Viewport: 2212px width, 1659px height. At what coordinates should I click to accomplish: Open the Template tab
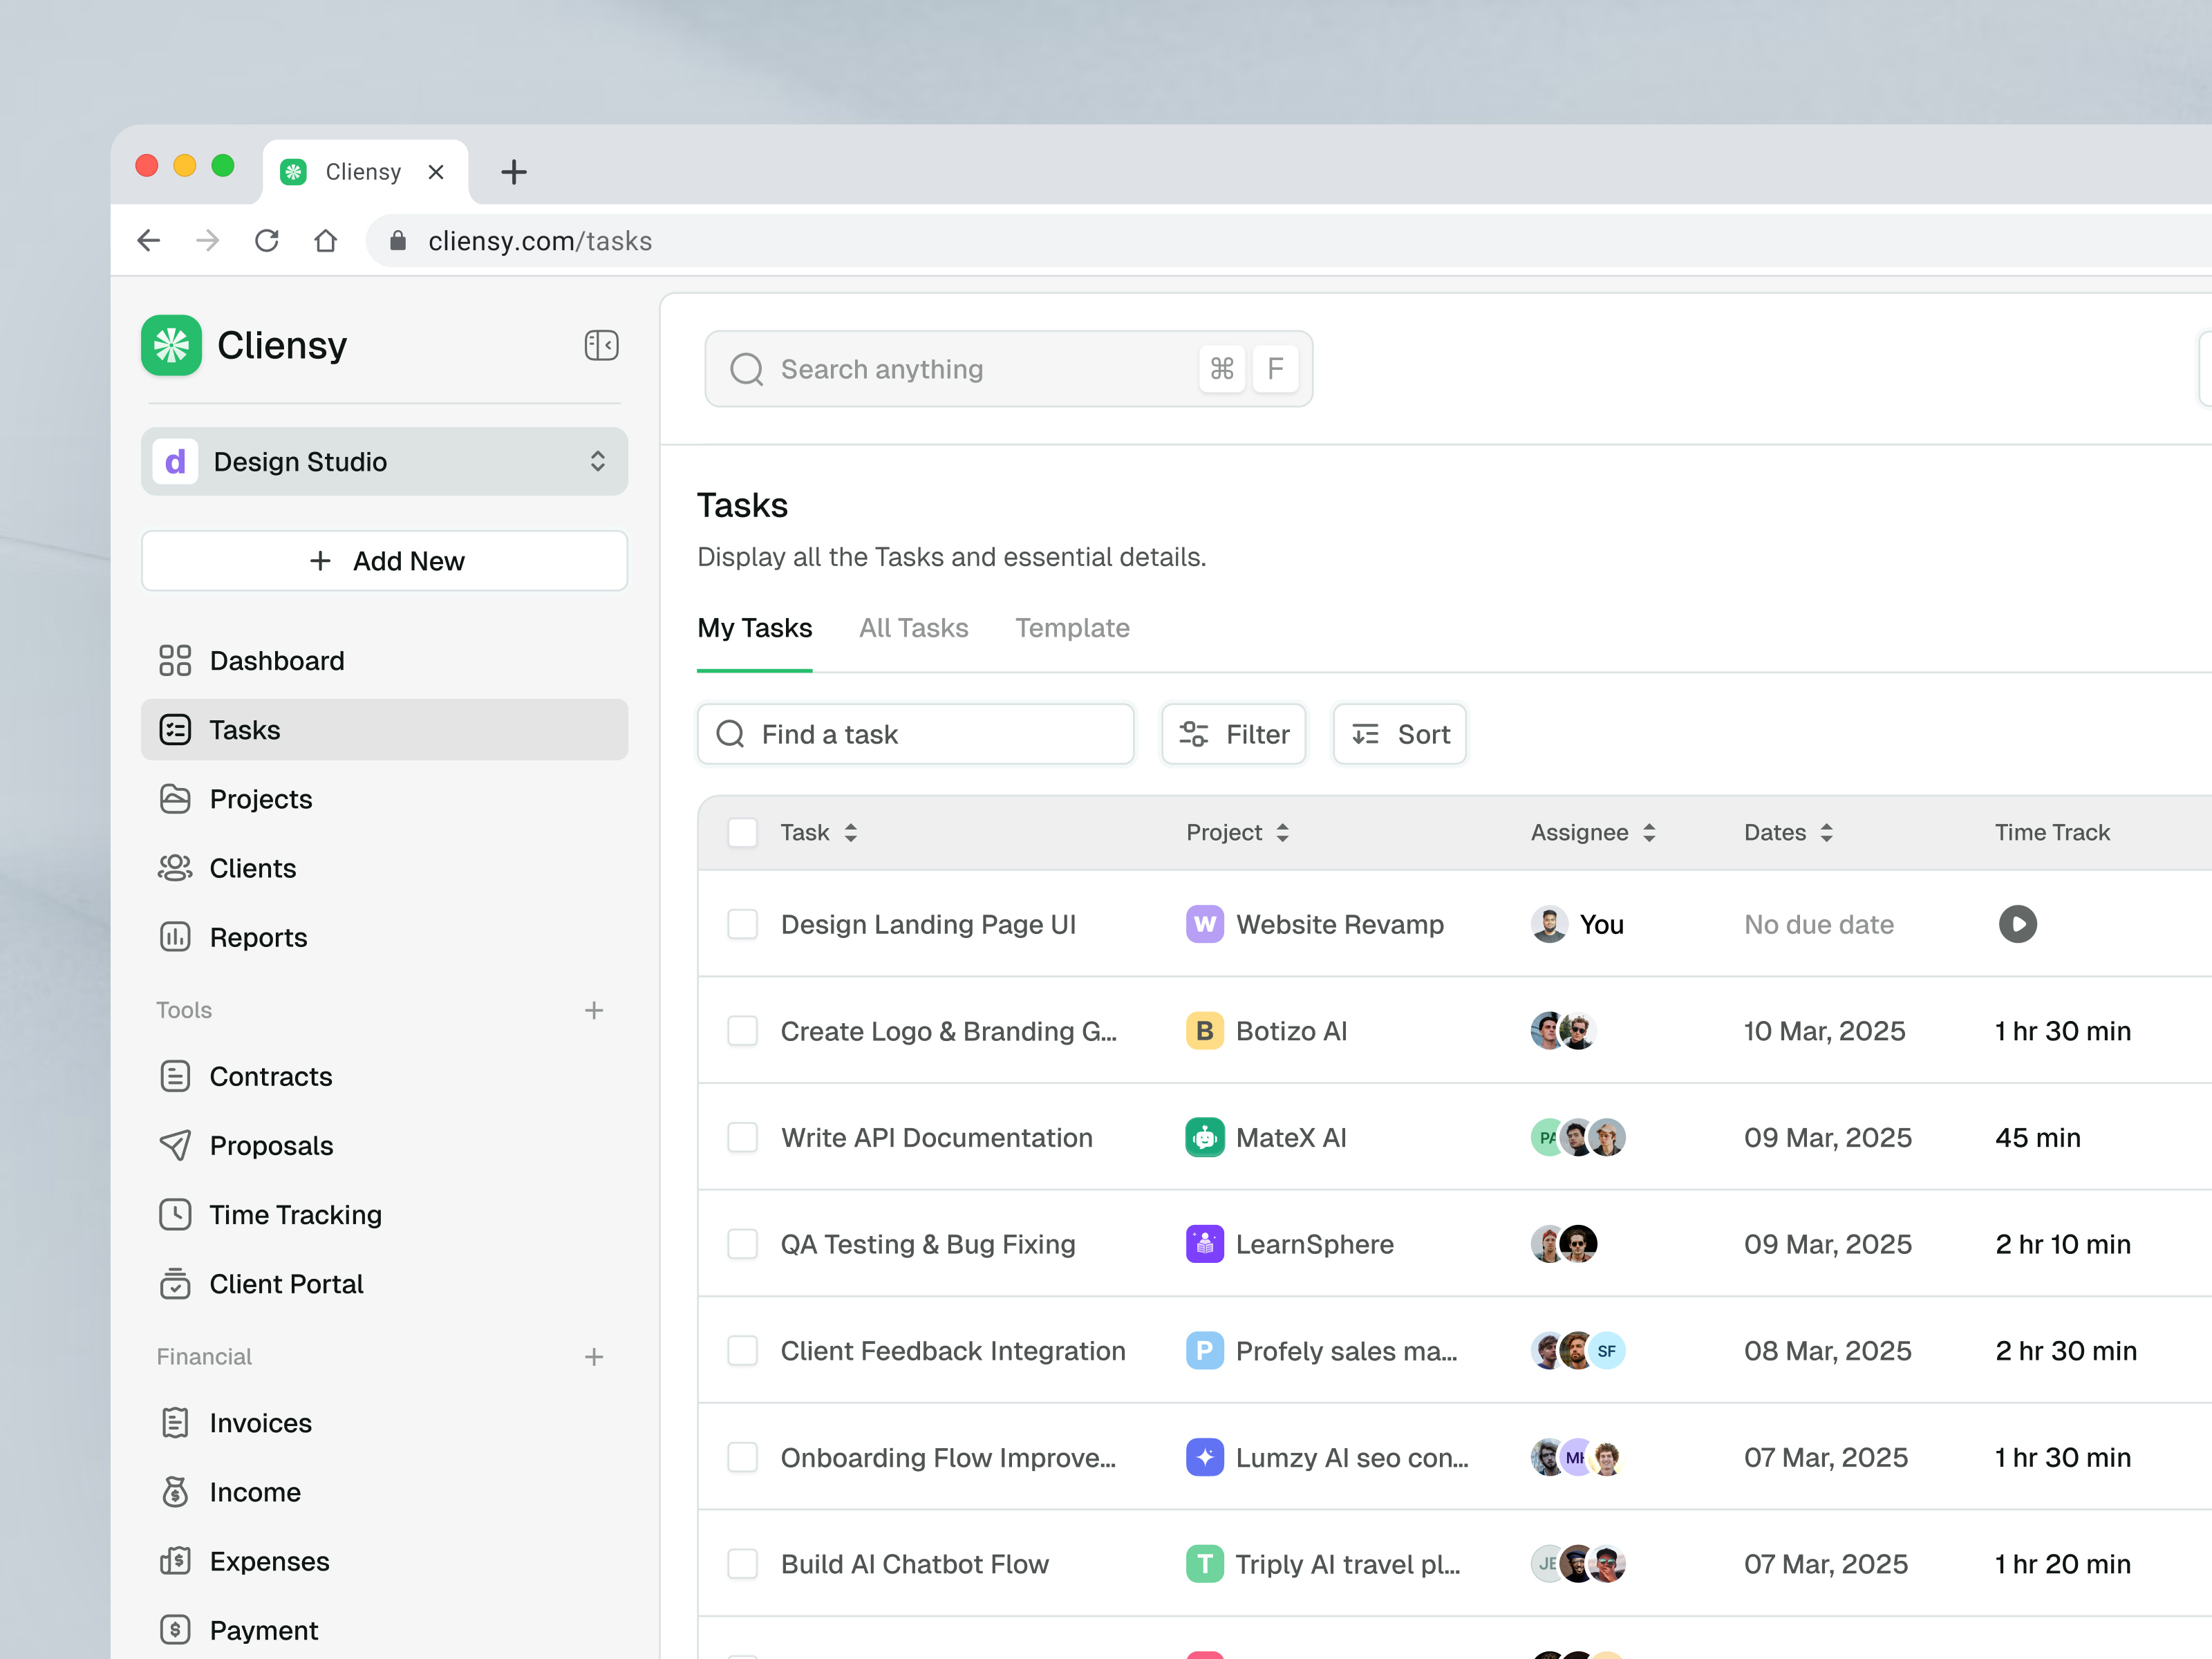[1072, 628]
